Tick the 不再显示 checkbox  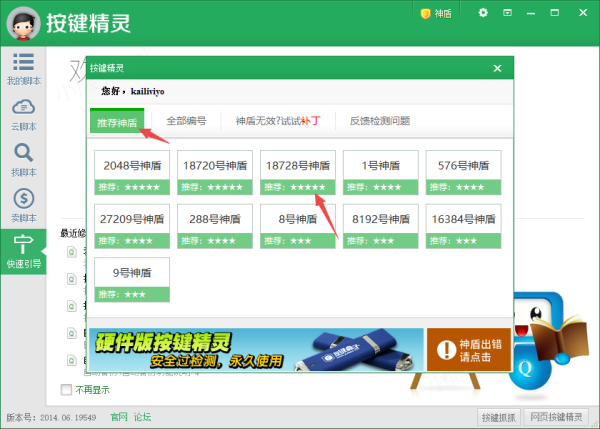coord(66,390)
